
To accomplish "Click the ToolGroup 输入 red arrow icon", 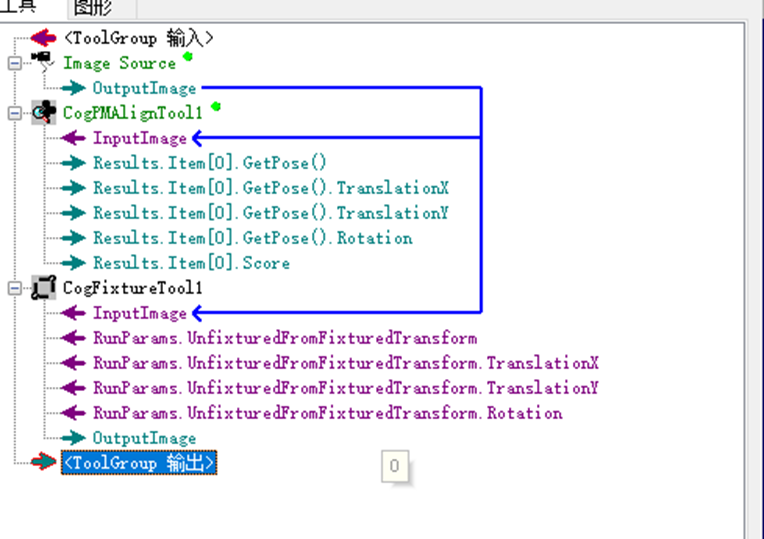I will point(43,38).
